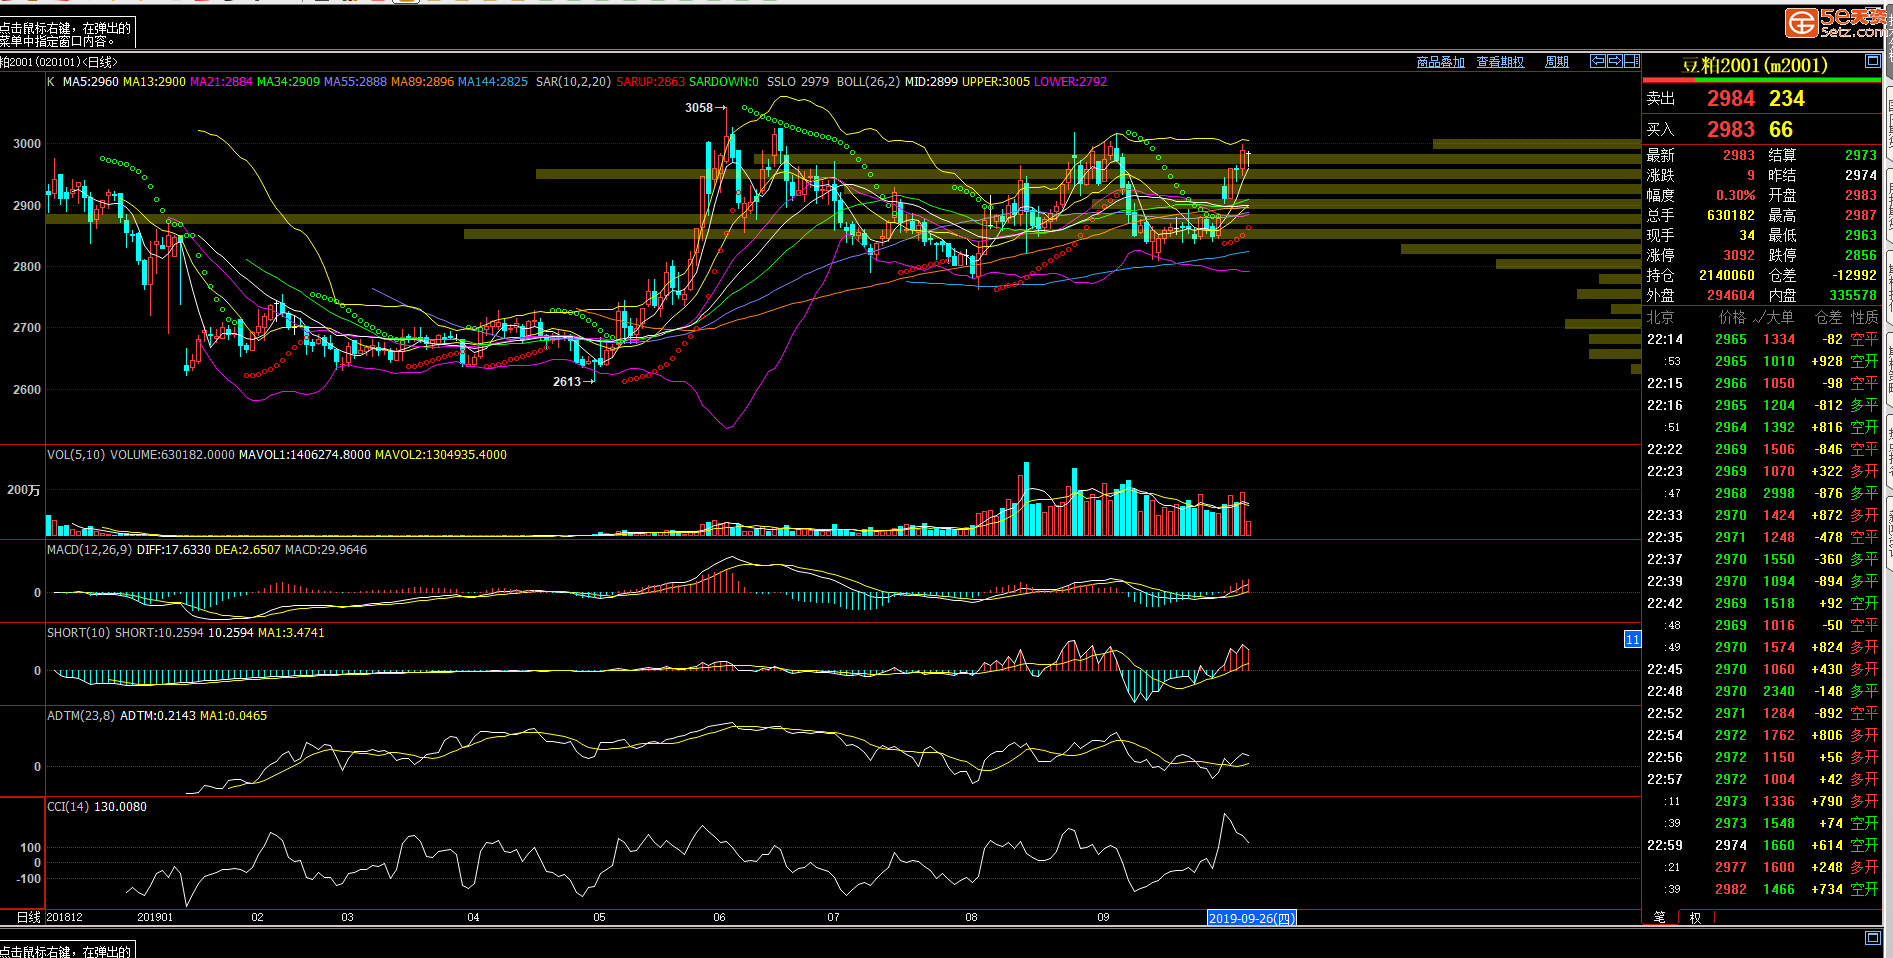Click the 外盘 value 294604
This screenshot has width=1893, height=958.
(x=1730, y=295)
